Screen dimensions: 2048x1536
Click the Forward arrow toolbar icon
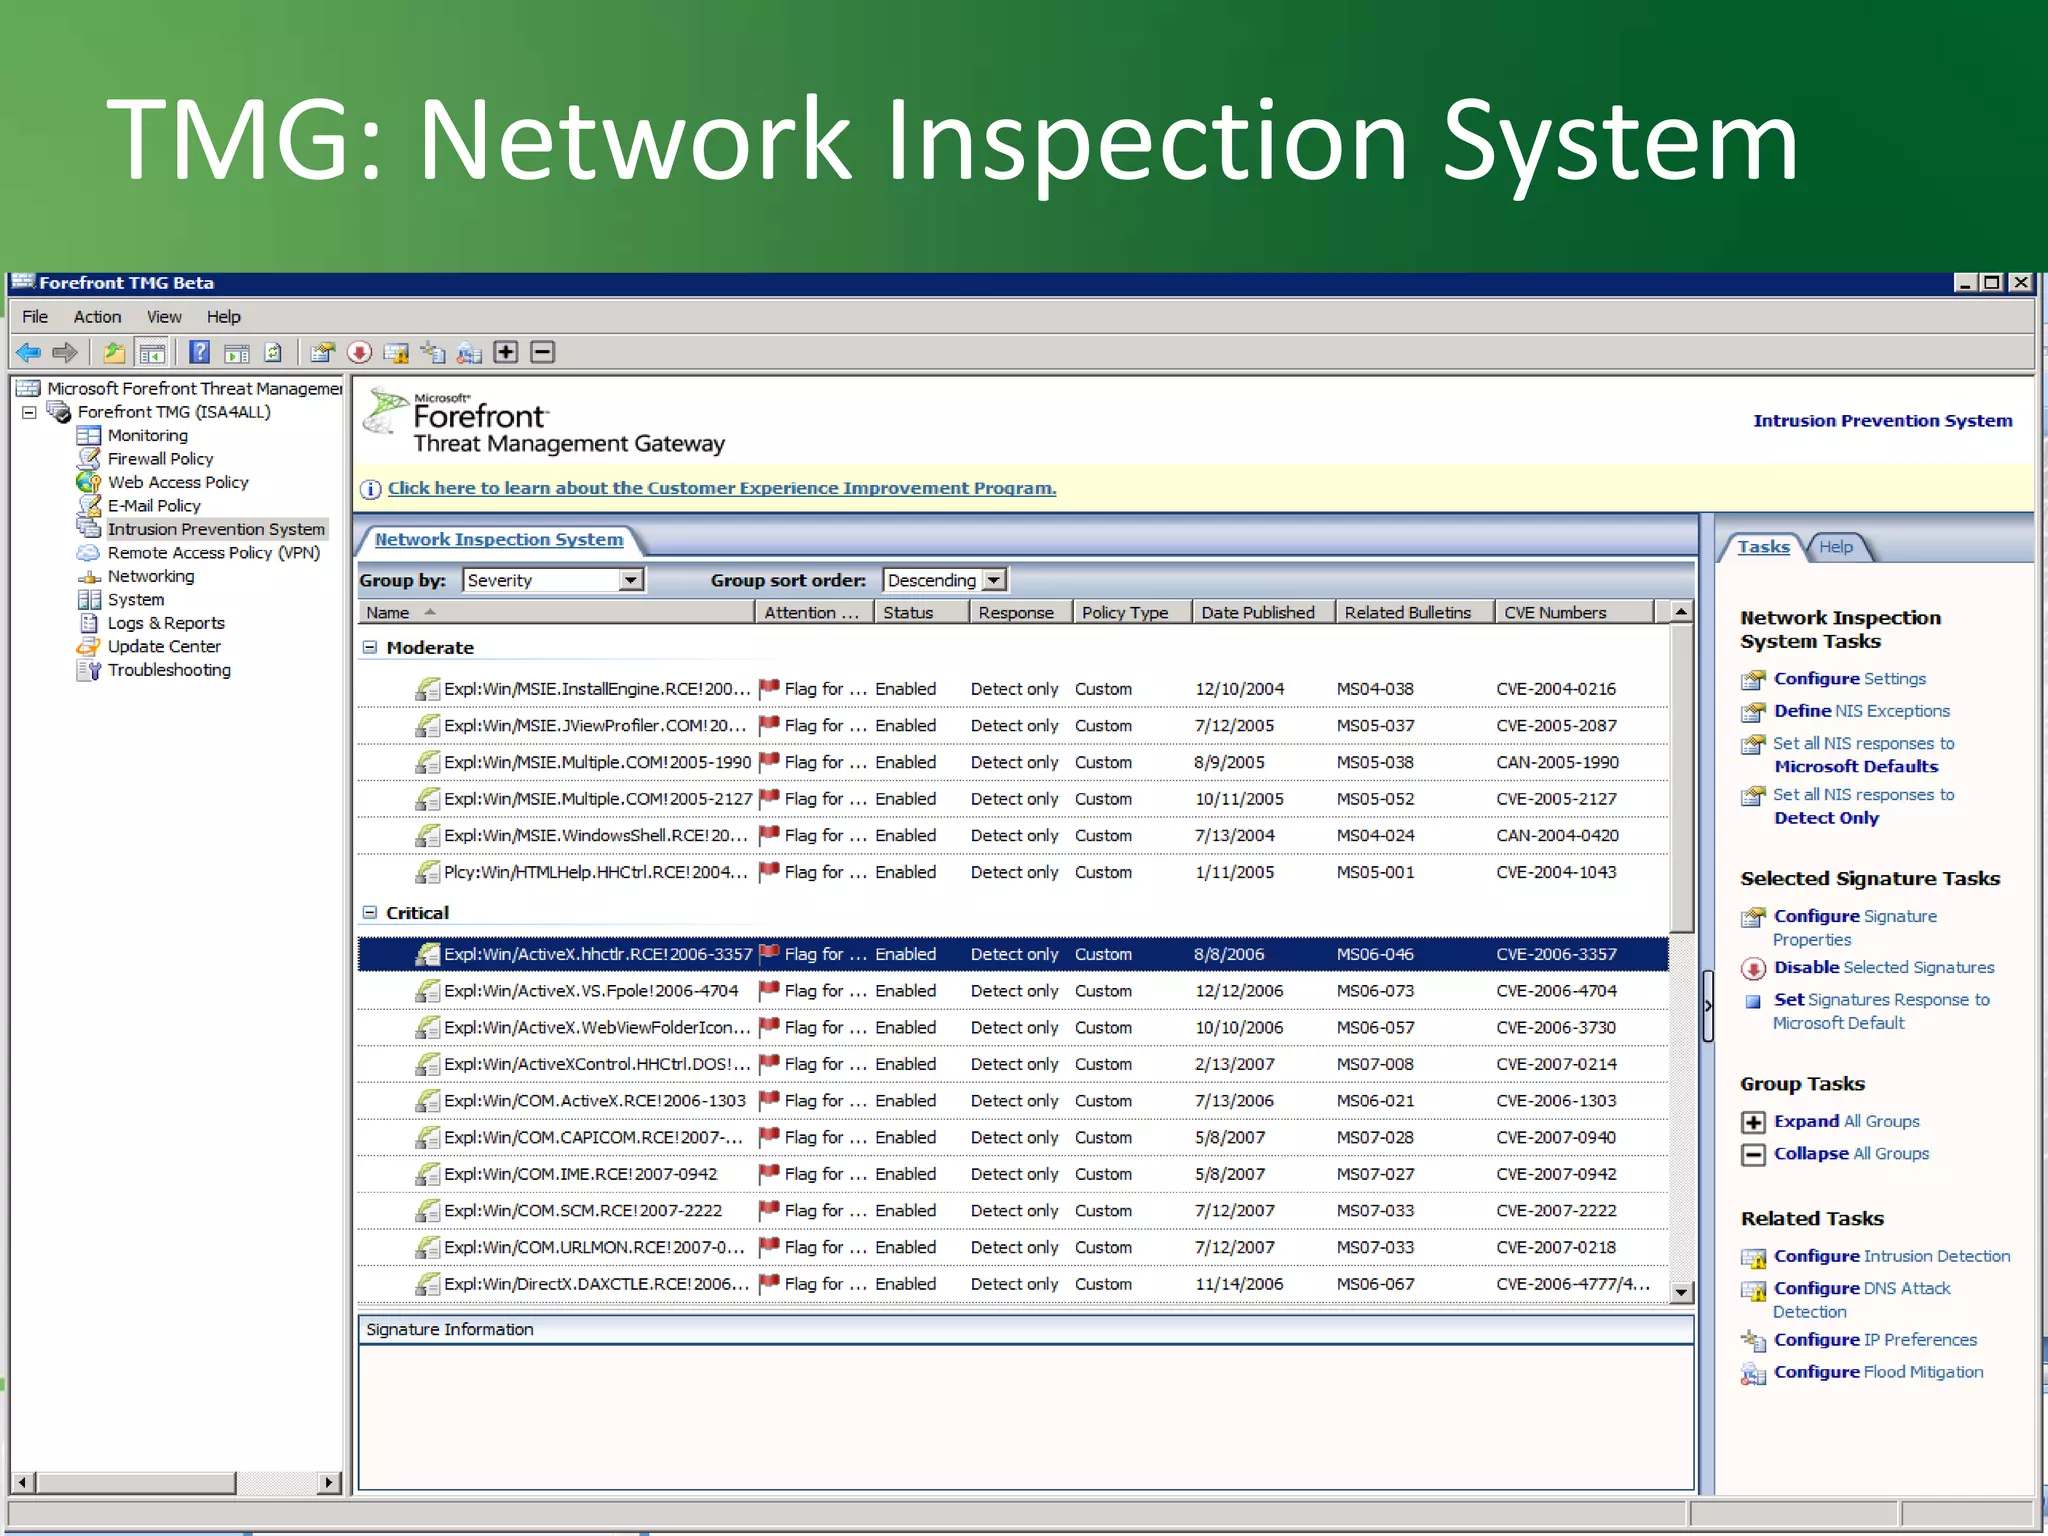[65, 352]
